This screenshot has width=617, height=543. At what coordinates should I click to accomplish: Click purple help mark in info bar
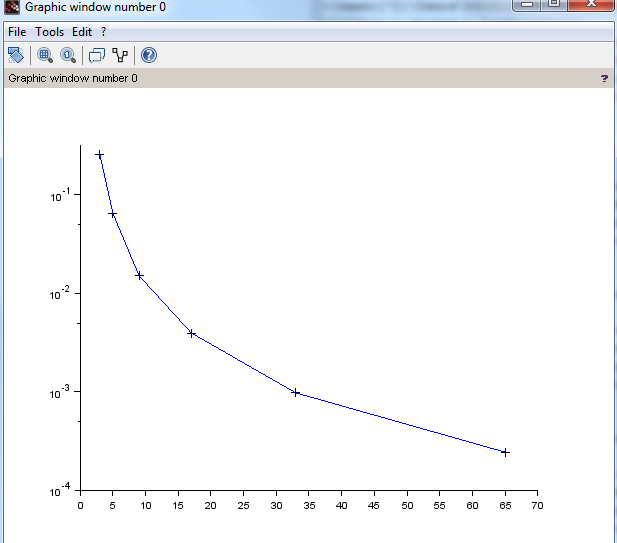pyautogui.click(x=604, y=79)
